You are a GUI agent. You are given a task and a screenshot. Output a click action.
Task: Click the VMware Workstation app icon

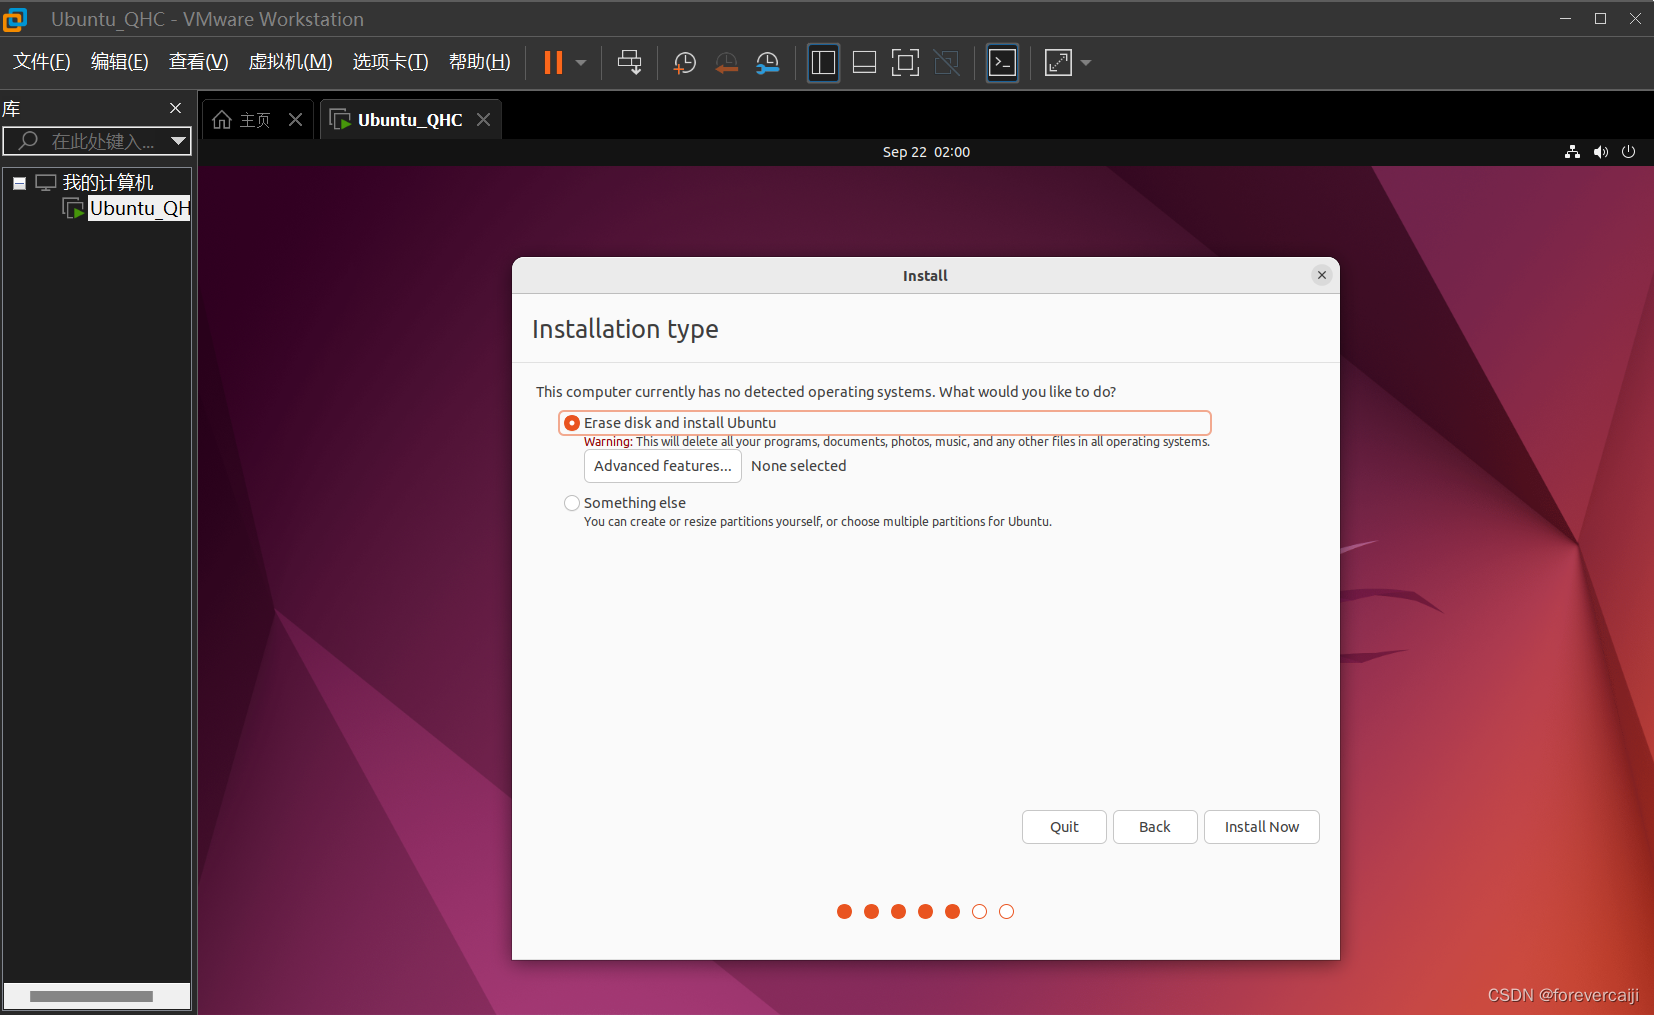coord(15,19)
